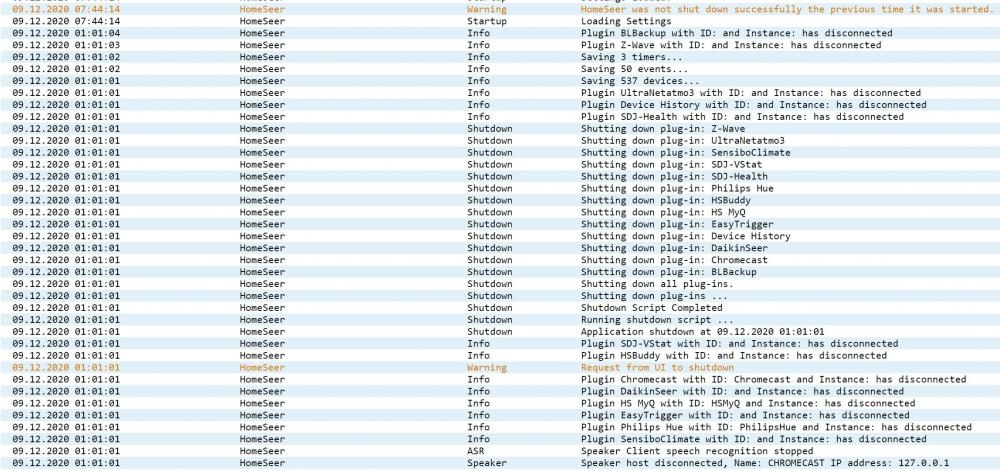
Task: Select "Shutting down plug-in: Chromecast" log line
Action: click(672, 260)
